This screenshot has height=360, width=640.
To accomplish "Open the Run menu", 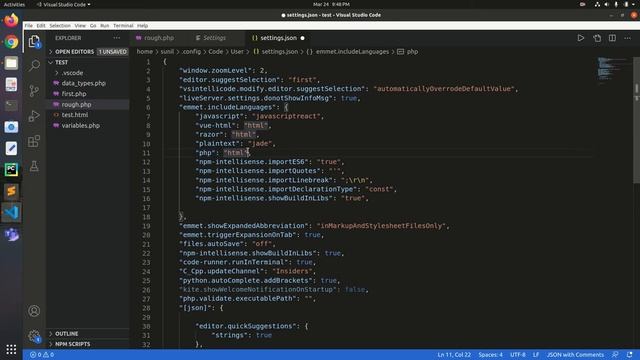I will (x=104, y=26).
